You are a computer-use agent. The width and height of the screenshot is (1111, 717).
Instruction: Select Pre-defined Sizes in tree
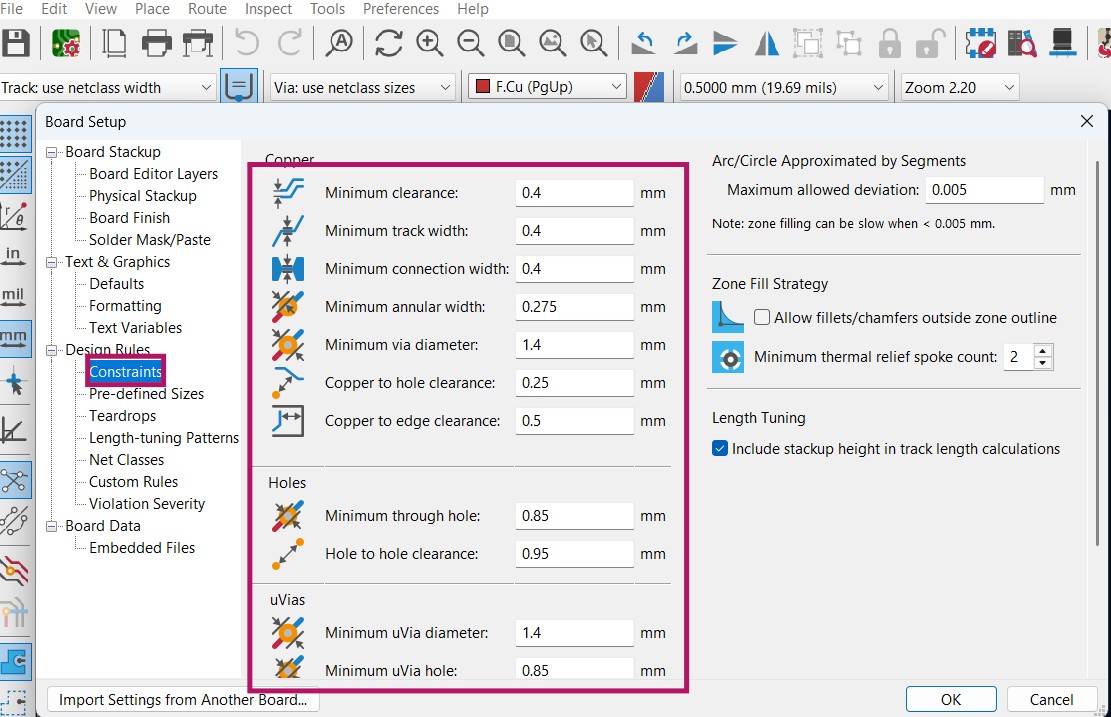(146, 394)
